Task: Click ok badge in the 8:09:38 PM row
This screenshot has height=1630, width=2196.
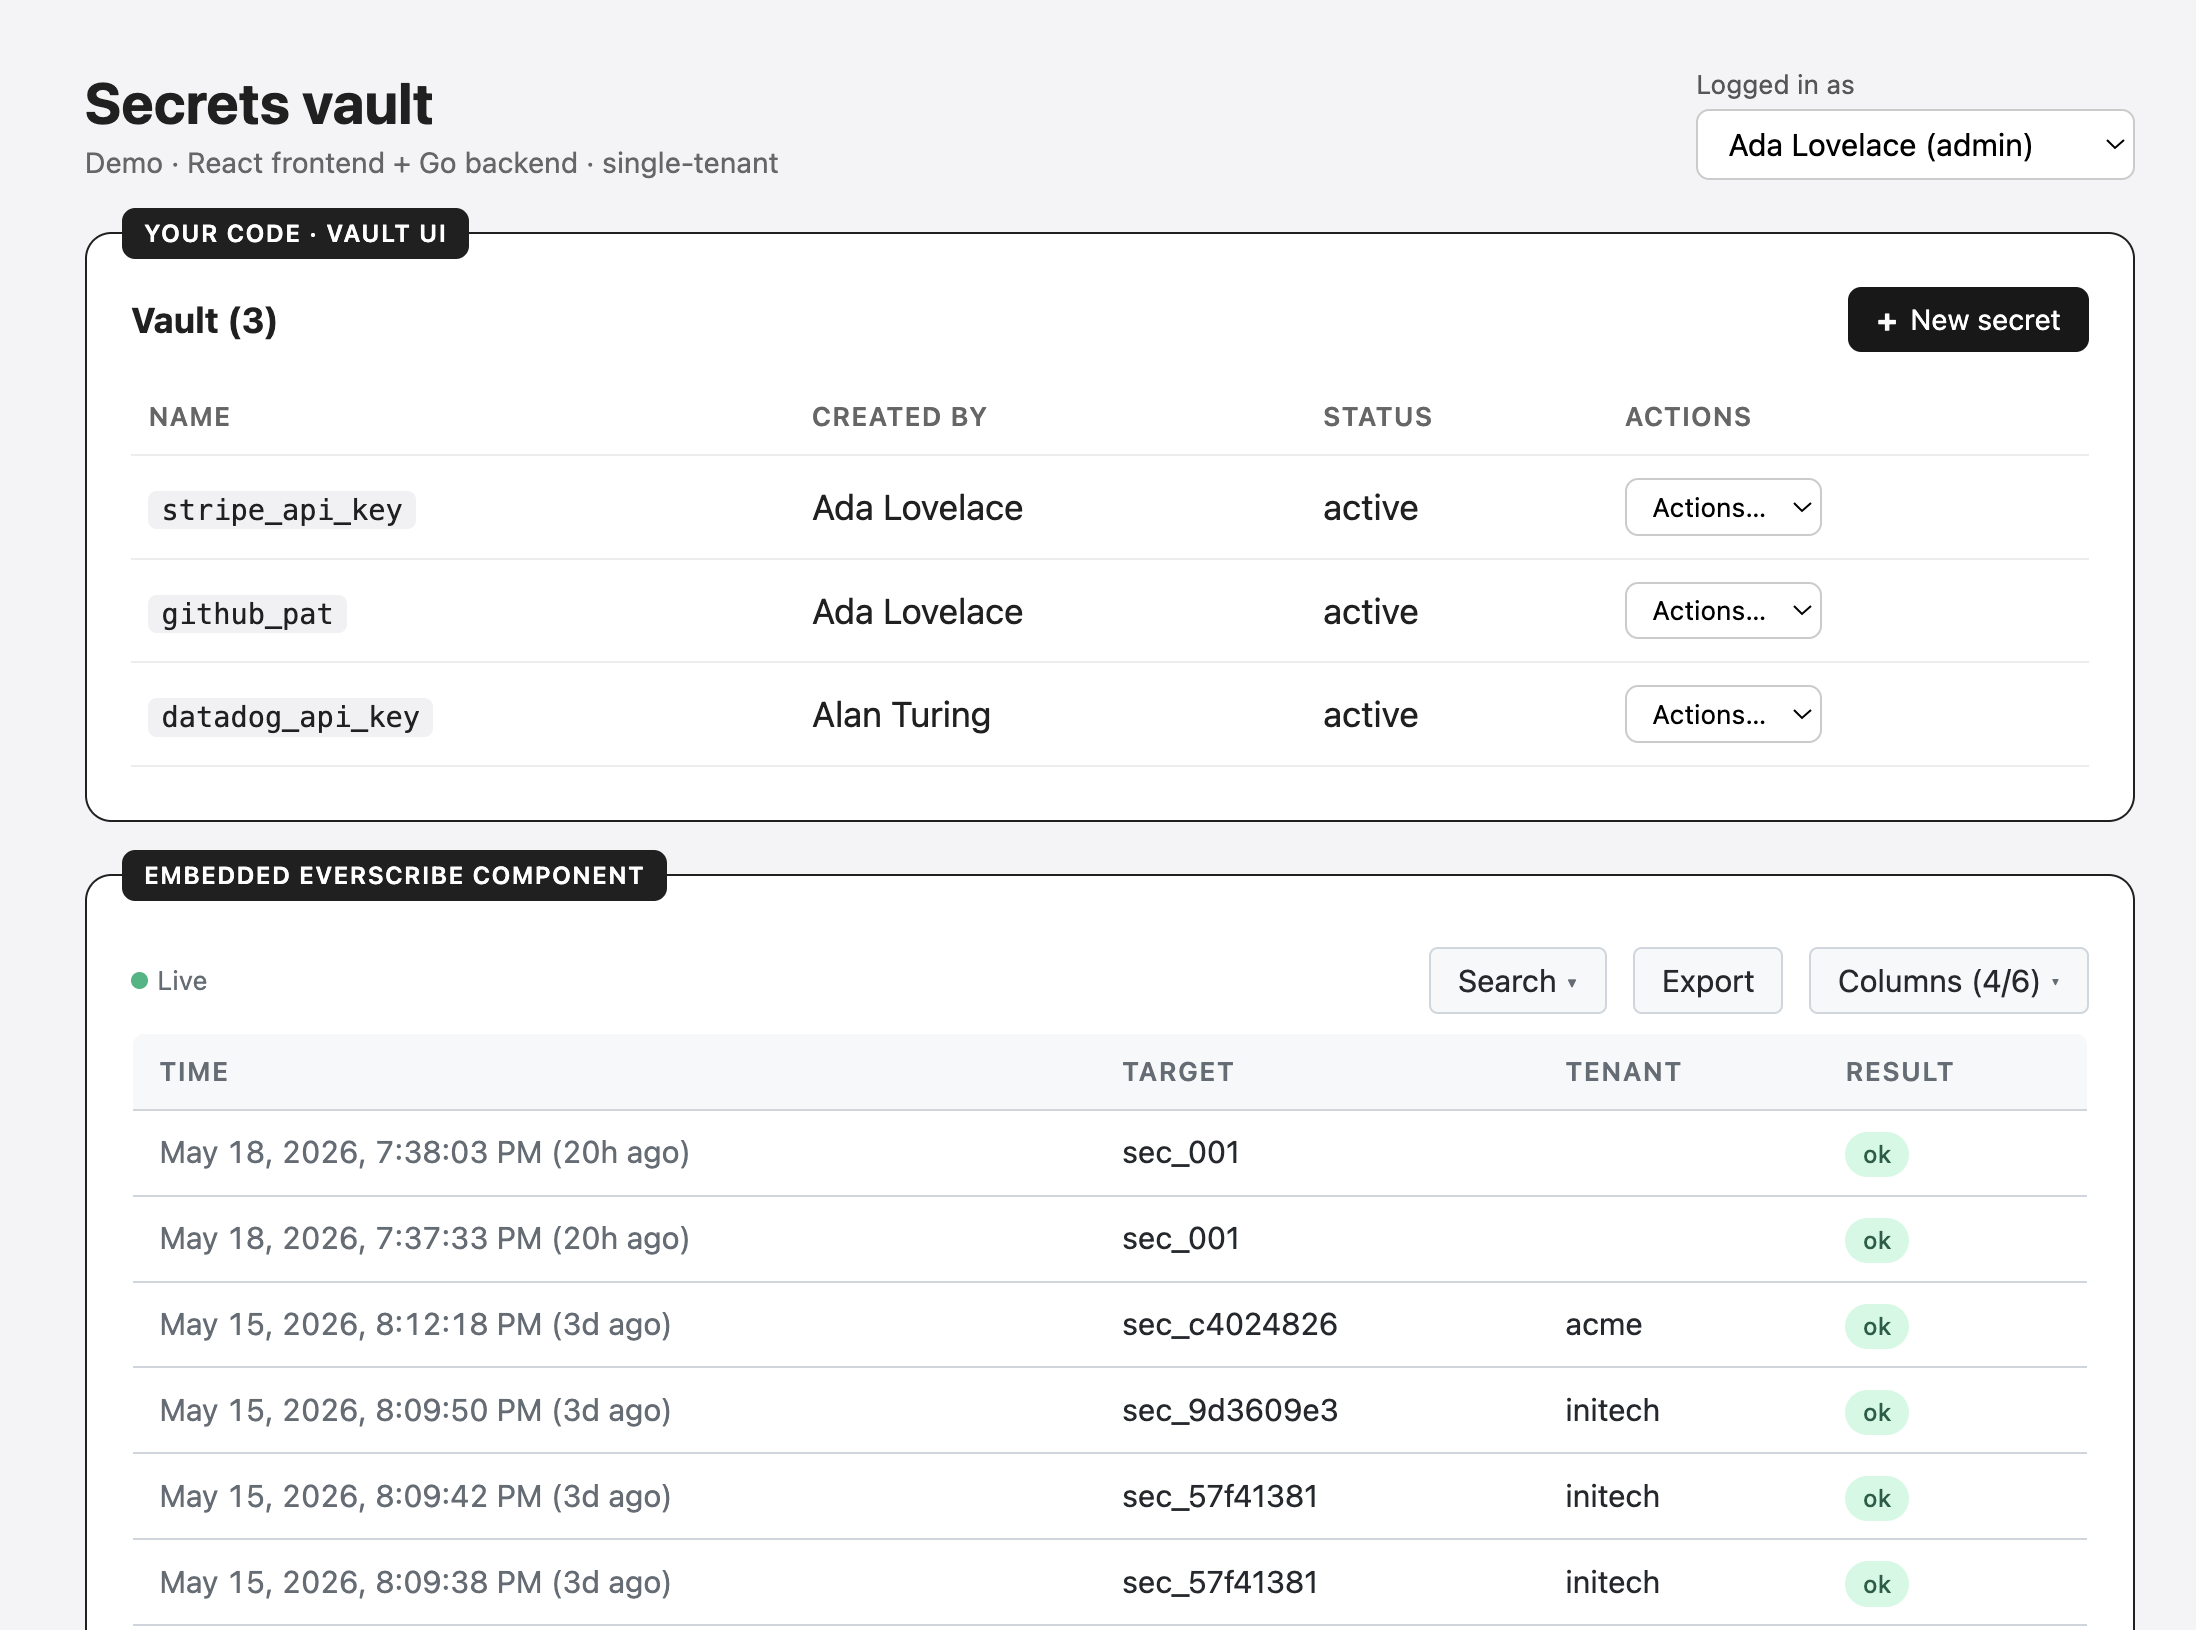Action: pos(1876,1584)
